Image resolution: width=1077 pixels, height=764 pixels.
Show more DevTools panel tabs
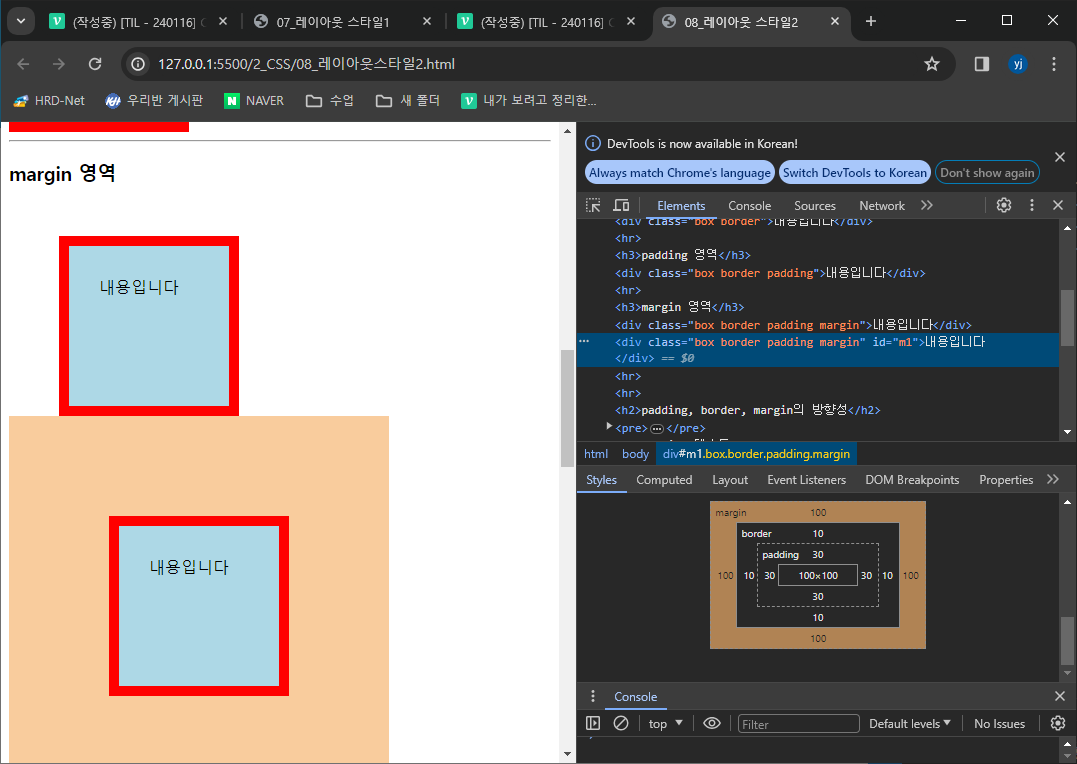[927, 205]
